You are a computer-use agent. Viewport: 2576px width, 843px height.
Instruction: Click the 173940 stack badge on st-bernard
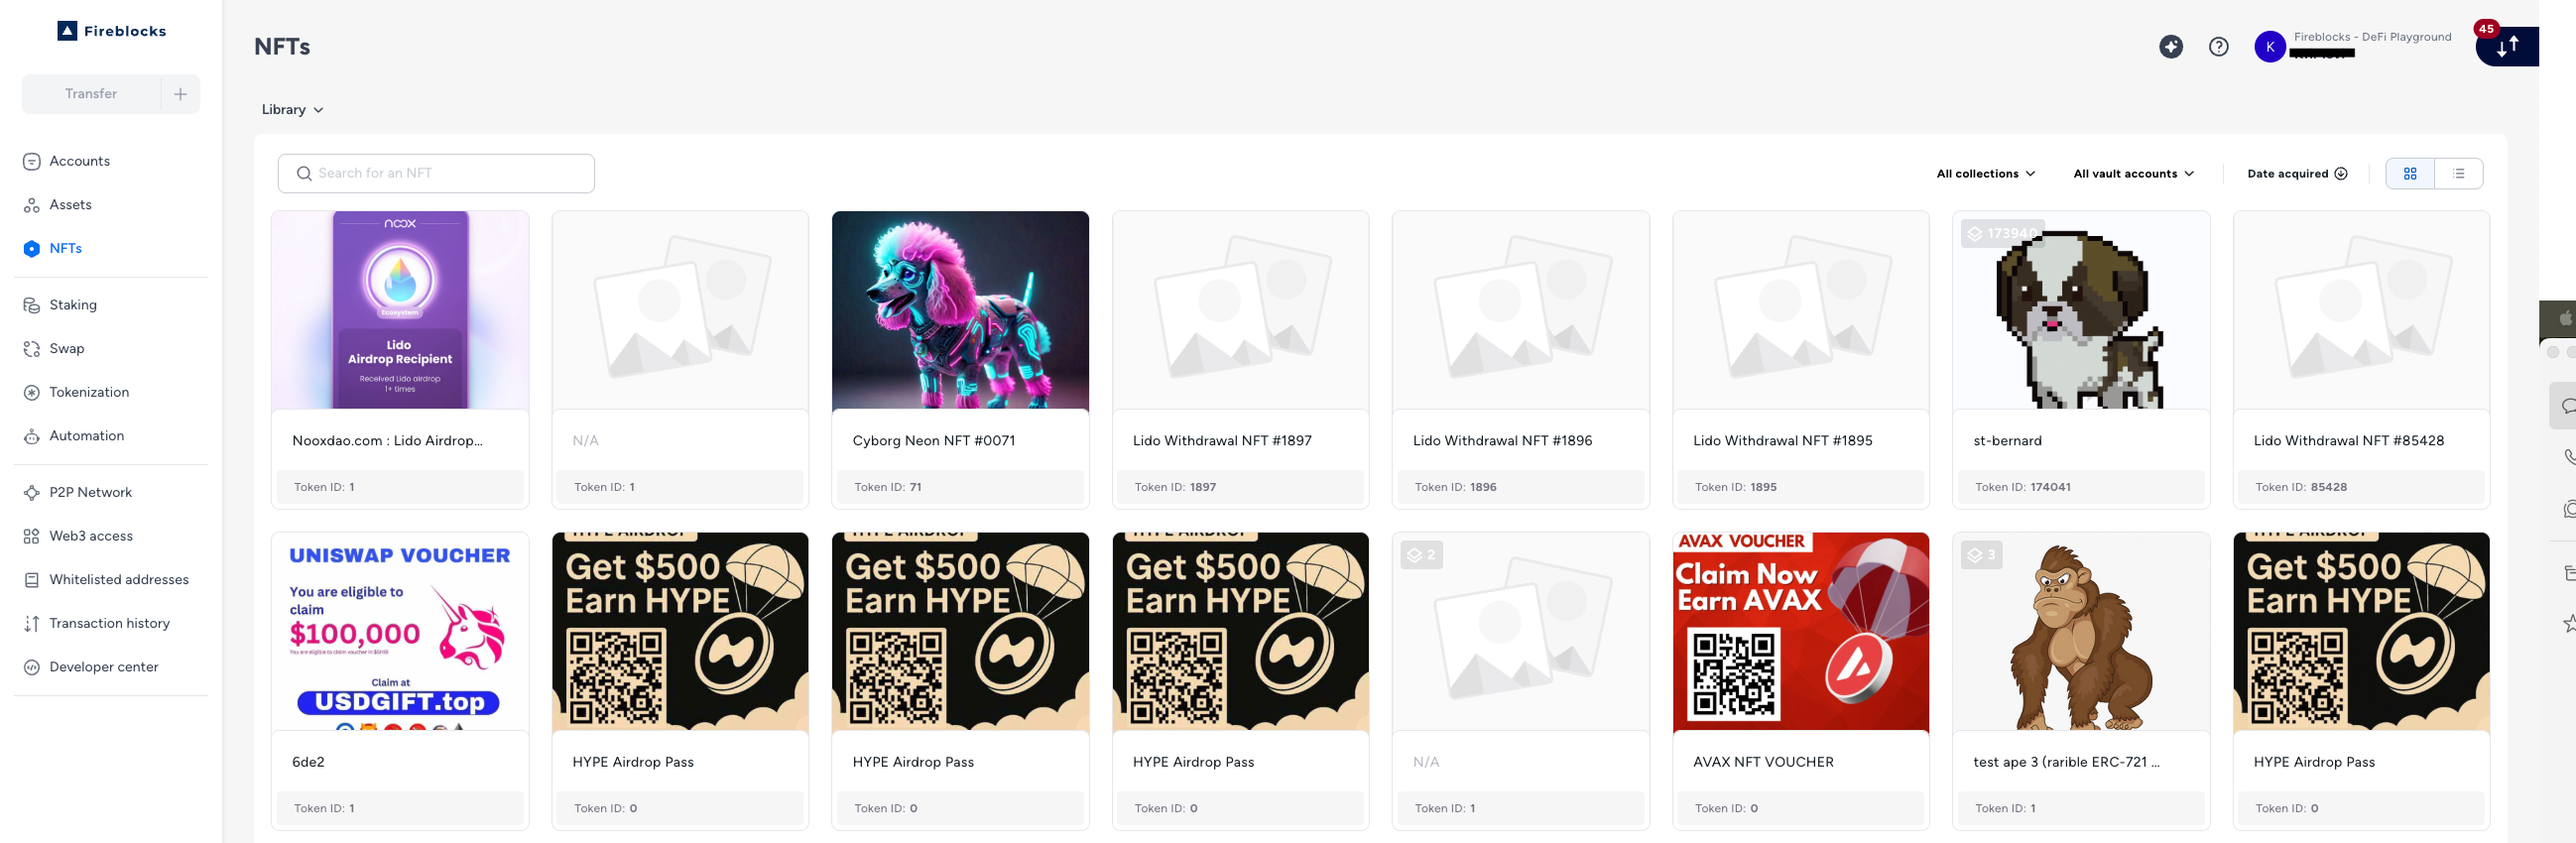(2001, 234)
